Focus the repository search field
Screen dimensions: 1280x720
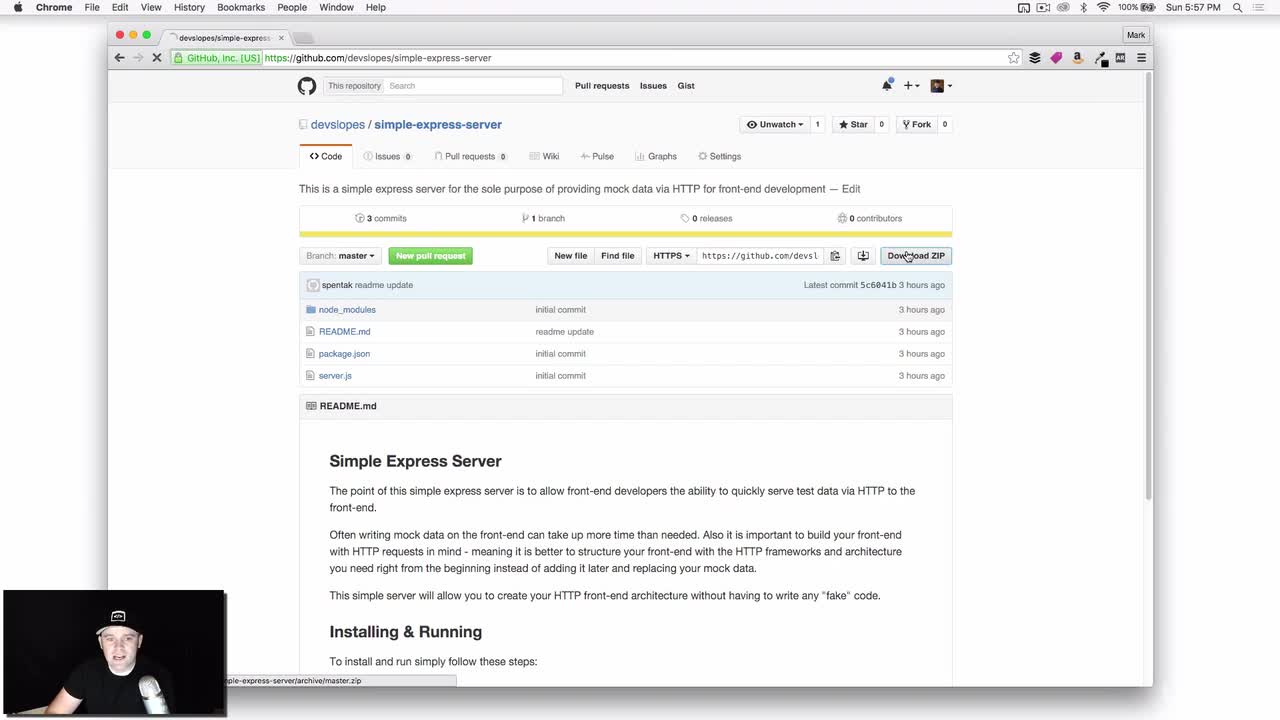coord(473,86)
